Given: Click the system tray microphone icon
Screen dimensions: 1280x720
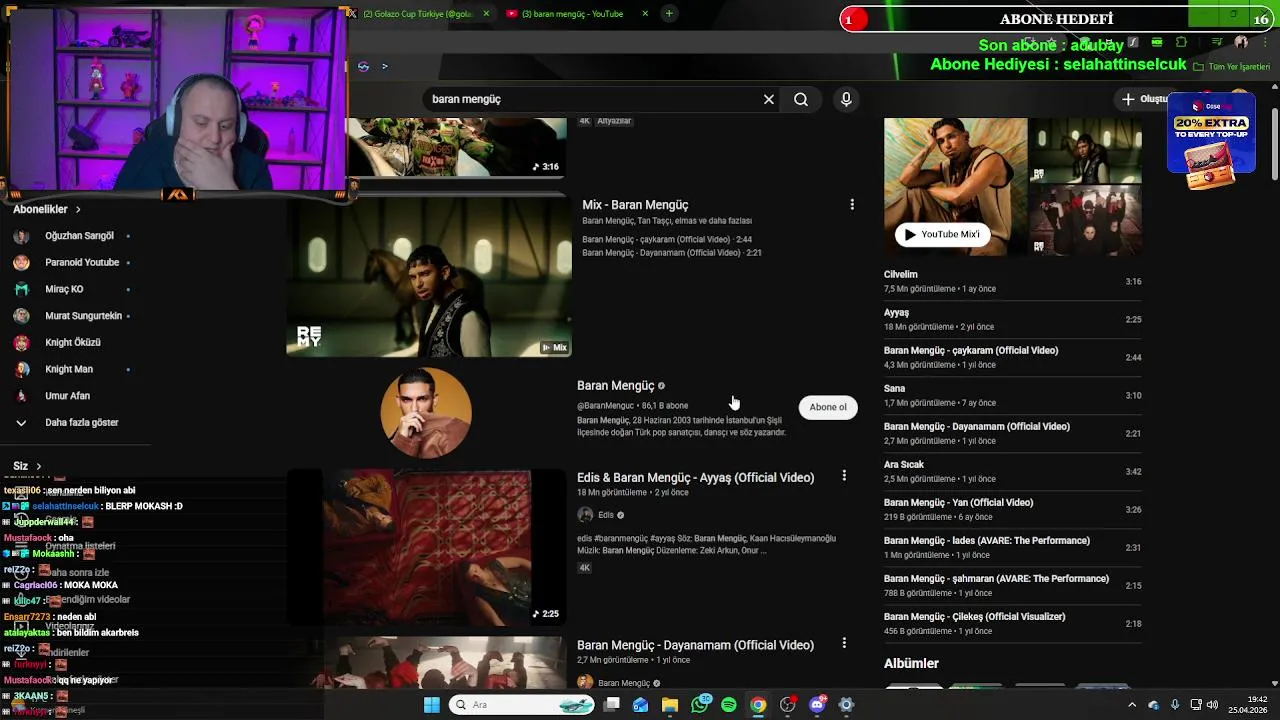Looking at the screenshot, I should (1175, 705).
